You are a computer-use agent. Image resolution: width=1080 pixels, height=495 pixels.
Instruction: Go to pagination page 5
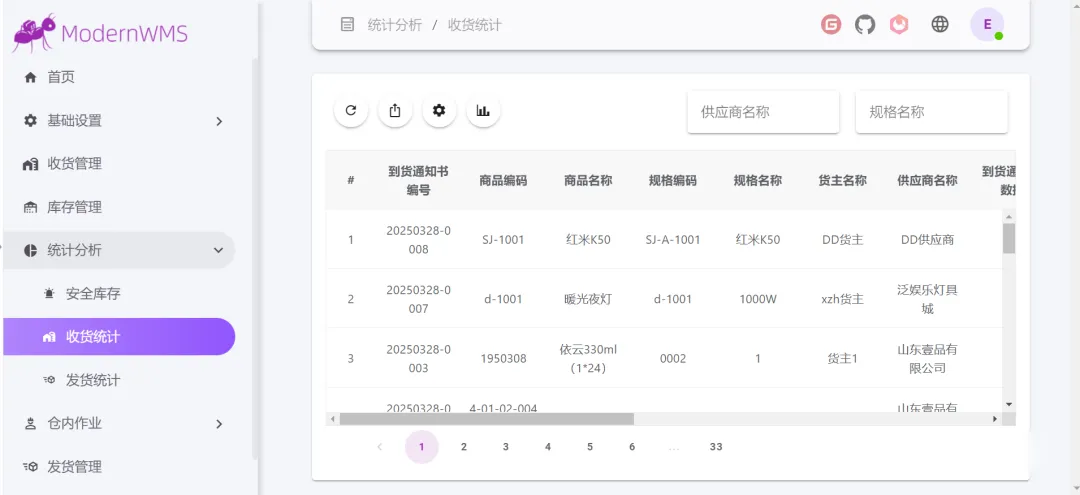590,447
